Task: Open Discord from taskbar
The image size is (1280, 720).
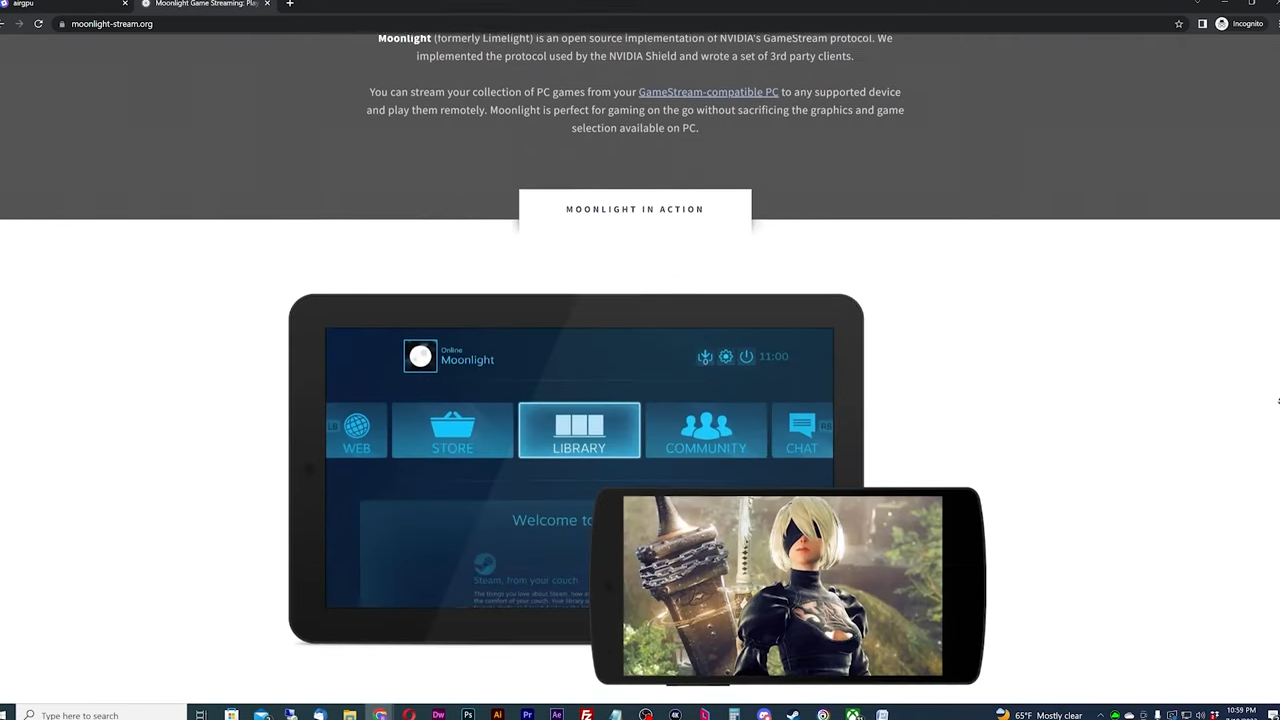Action: (764, 714)
